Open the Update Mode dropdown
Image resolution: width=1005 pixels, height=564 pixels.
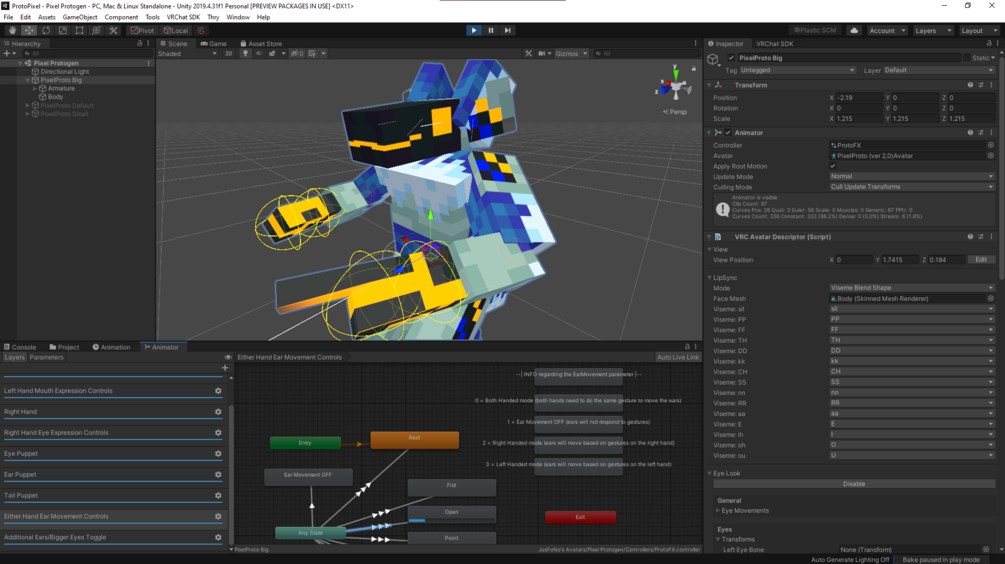pos(911,176)
